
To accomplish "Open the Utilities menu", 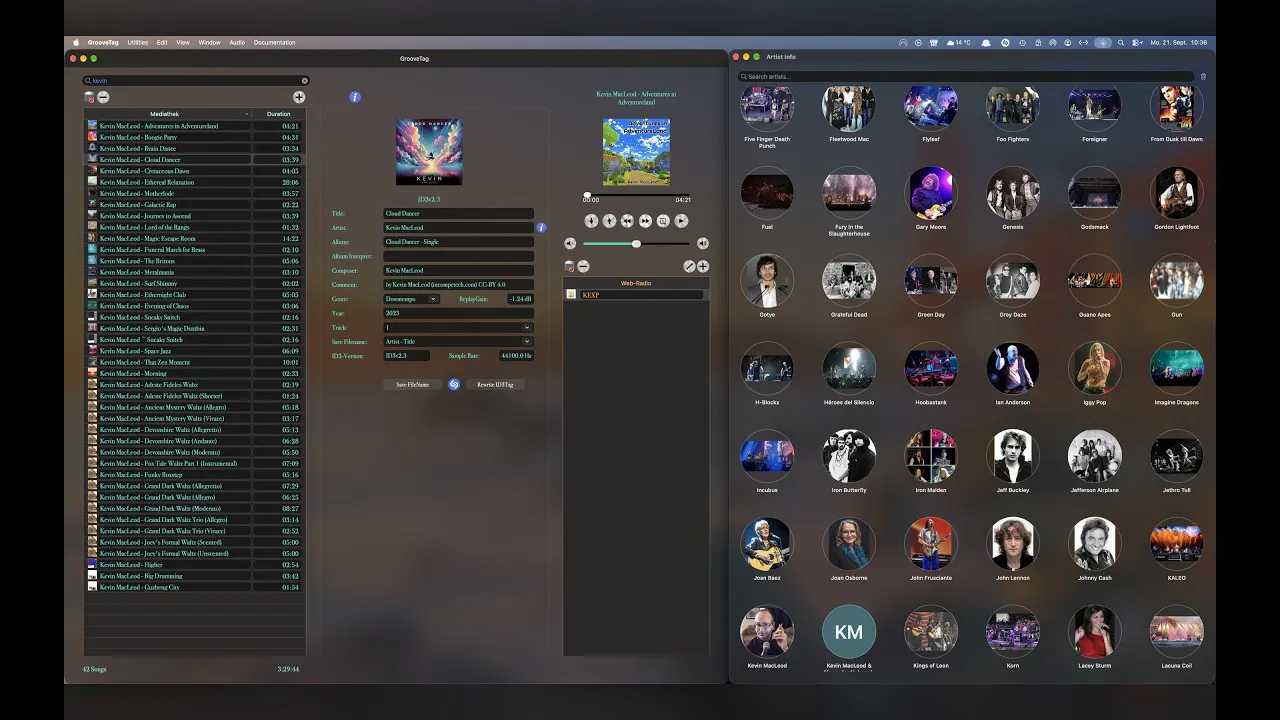I will (138, 43).
